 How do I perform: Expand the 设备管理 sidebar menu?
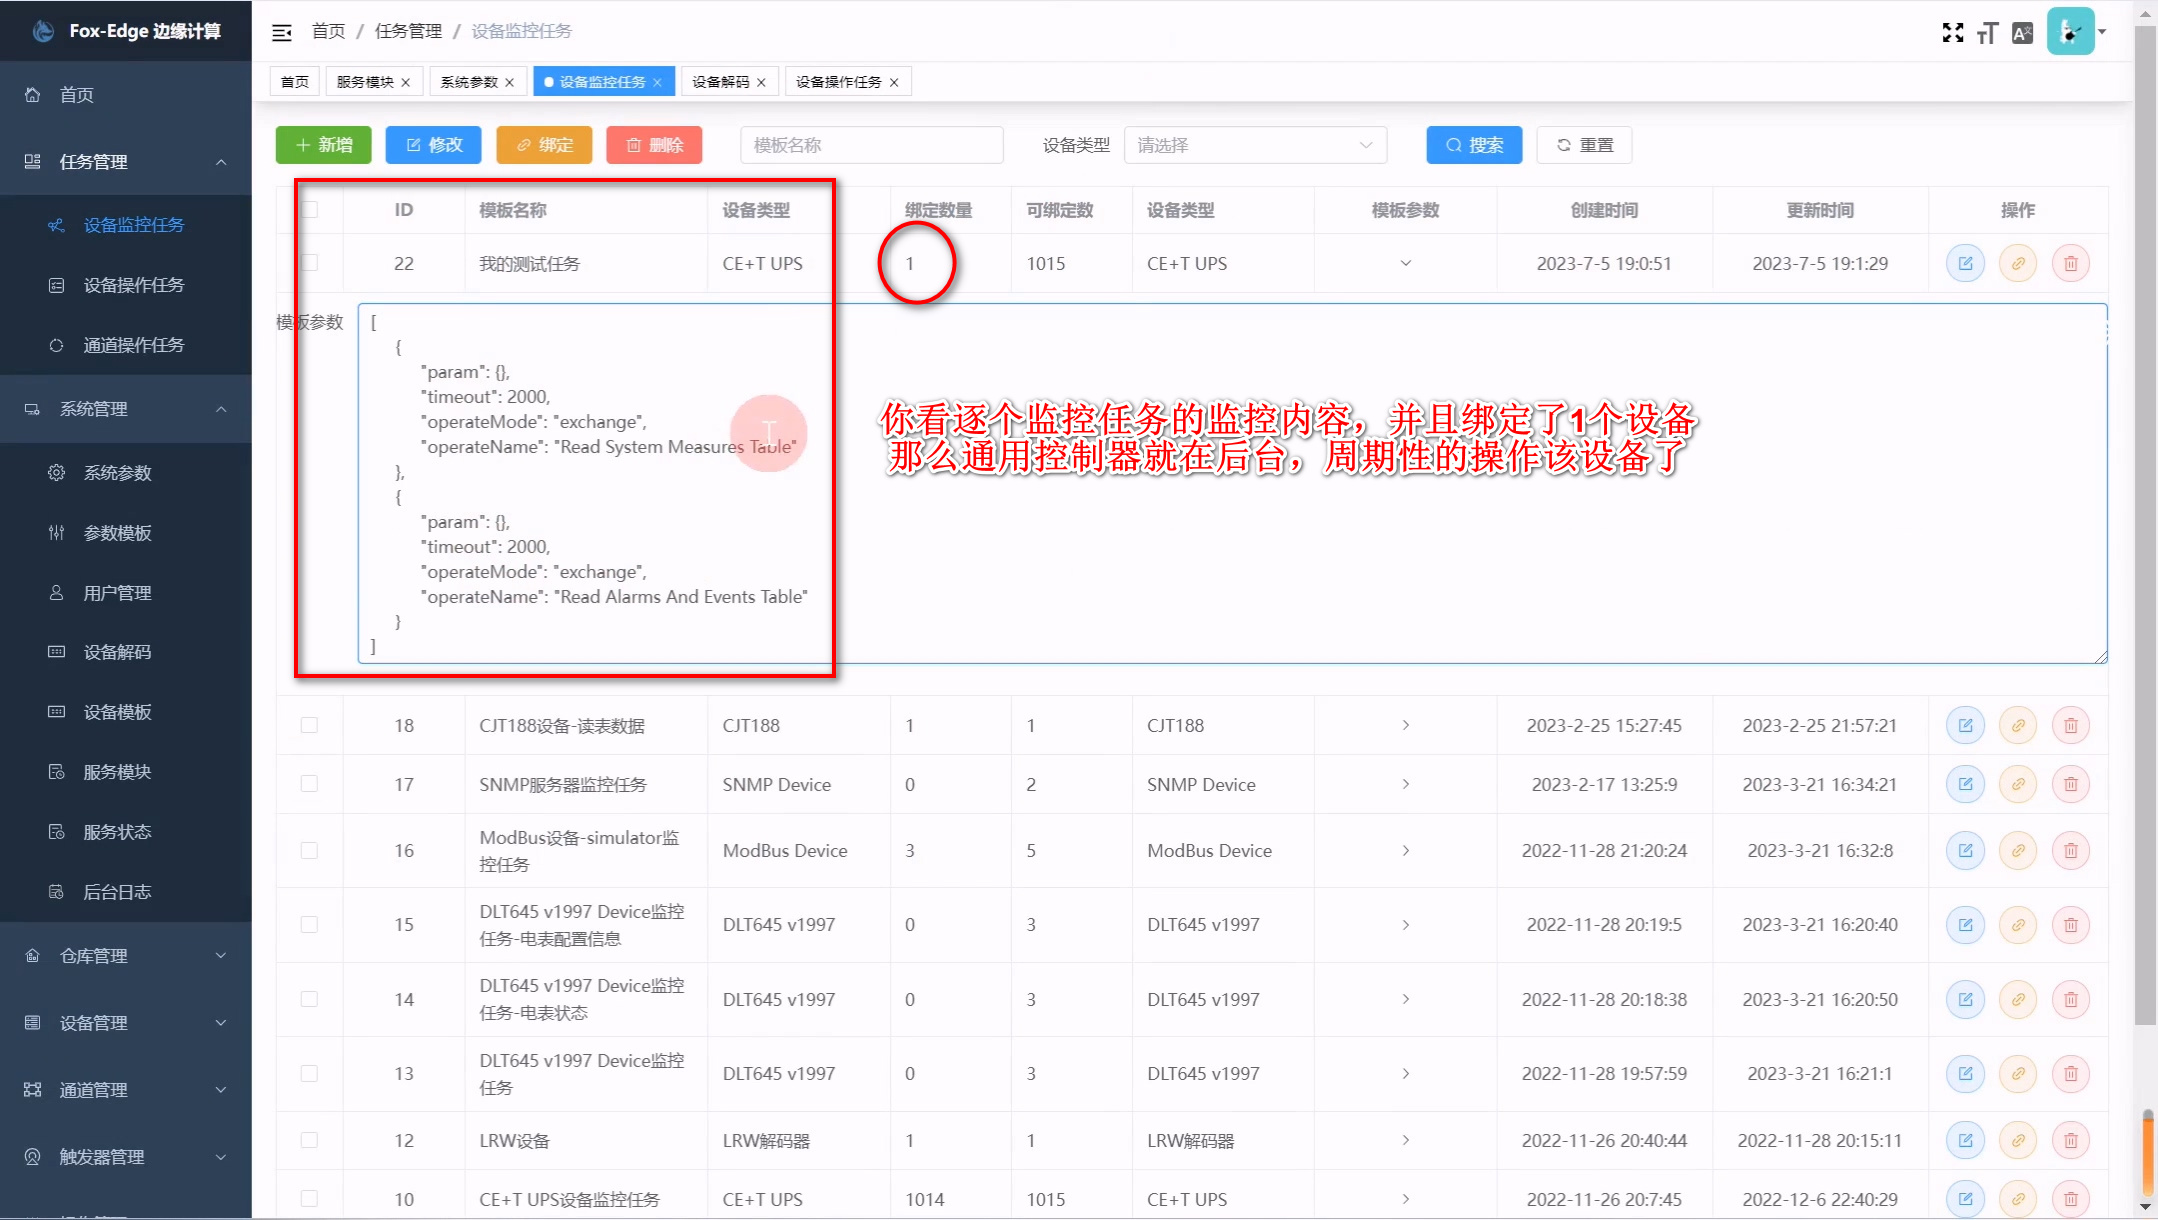126,1023
